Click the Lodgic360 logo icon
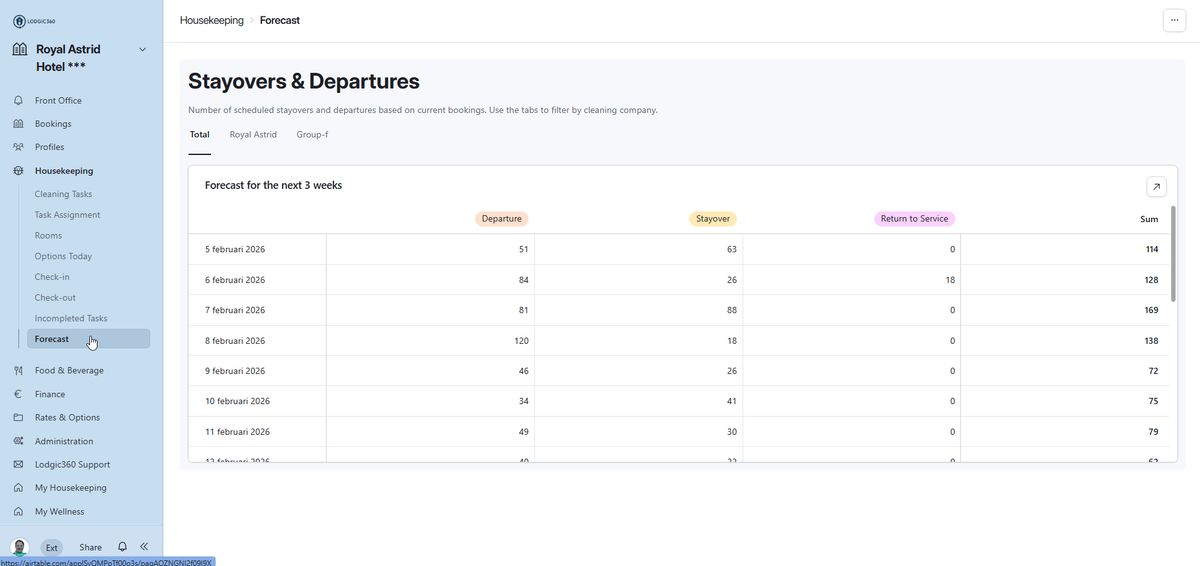Image resolution: width=1200 pixels, height=566 pixels. click(19, 21)
